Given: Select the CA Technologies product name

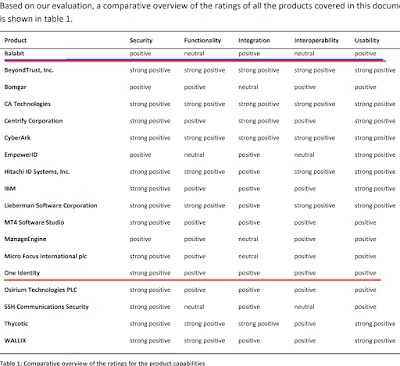Looking at the screenshot, I should tap(27, 104).
